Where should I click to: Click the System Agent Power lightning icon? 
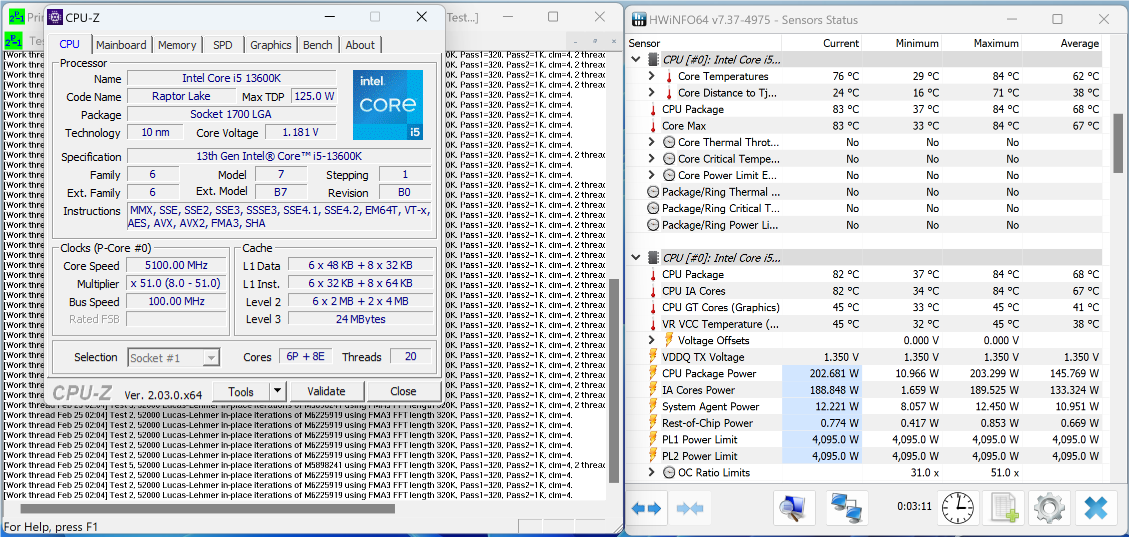pos(654,407)
